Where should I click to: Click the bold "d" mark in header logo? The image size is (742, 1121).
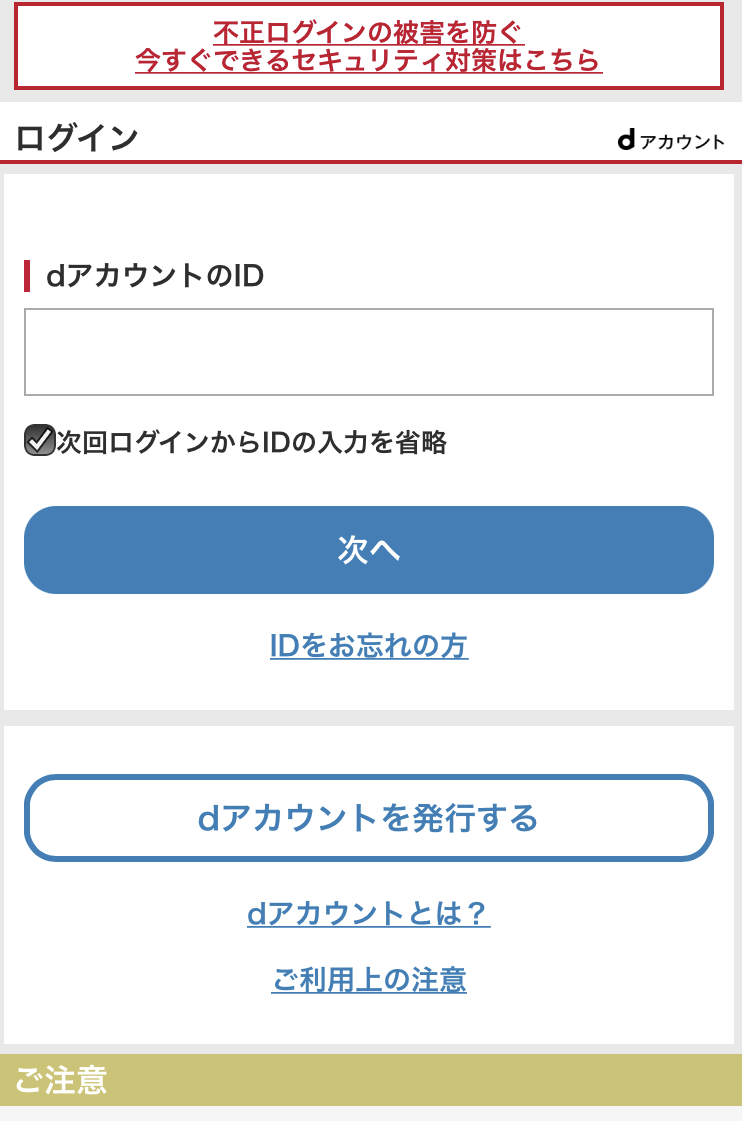[x=626, y=141]
